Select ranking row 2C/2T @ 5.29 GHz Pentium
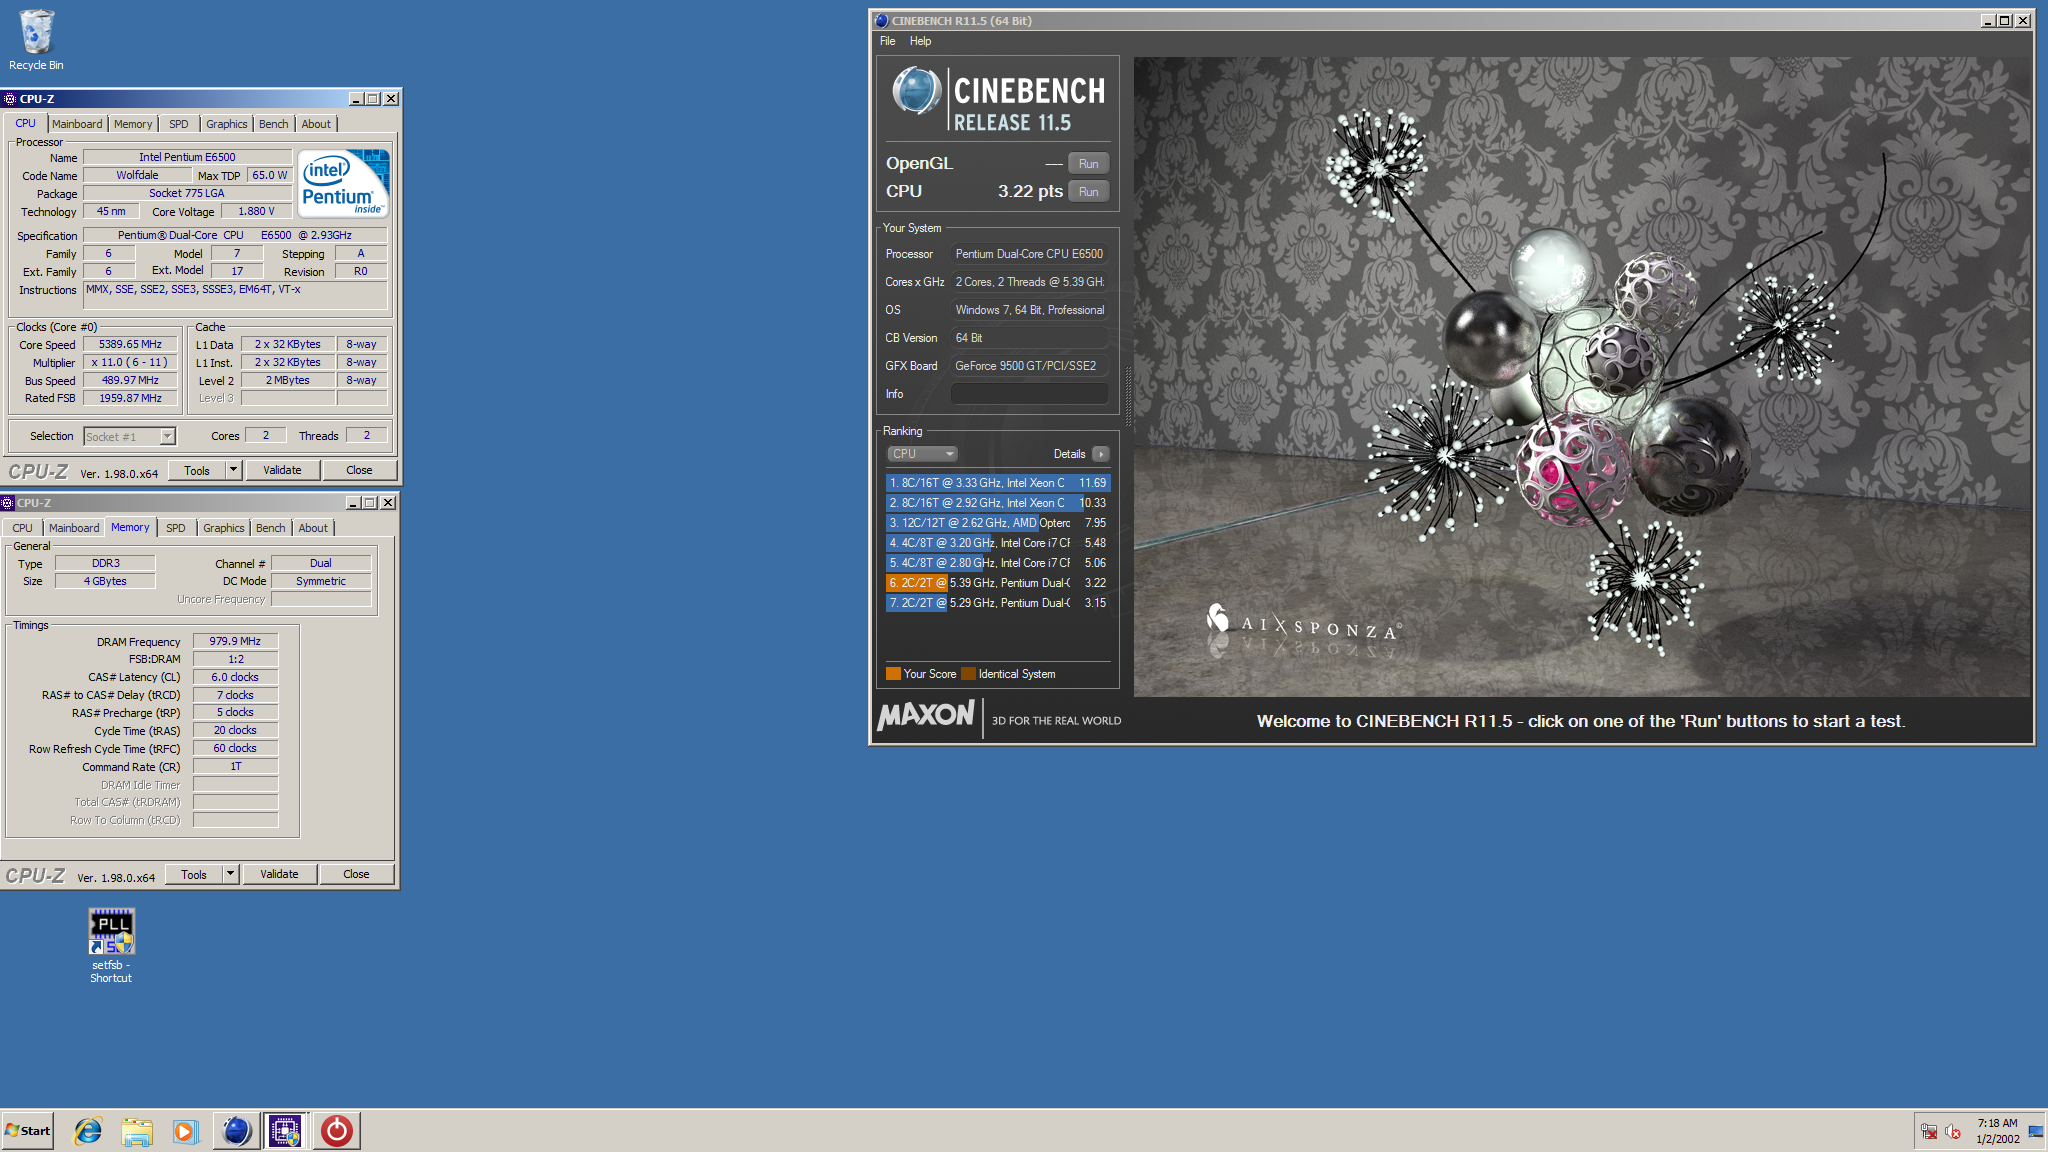Viewport: 2048px width, 1152px height. [x=998, y=603]
